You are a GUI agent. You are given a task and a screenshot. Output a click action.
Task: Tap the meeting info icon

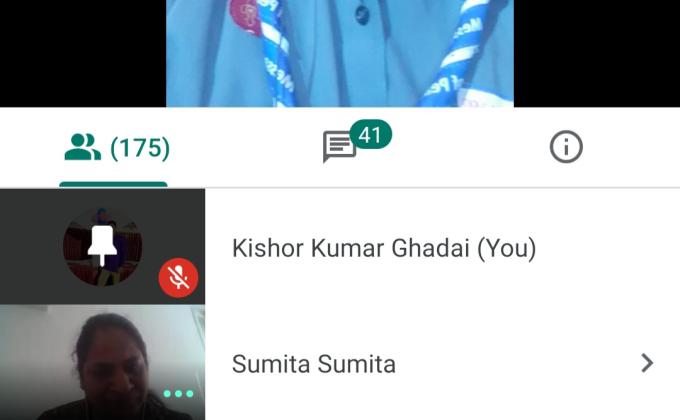pos(566,147)
